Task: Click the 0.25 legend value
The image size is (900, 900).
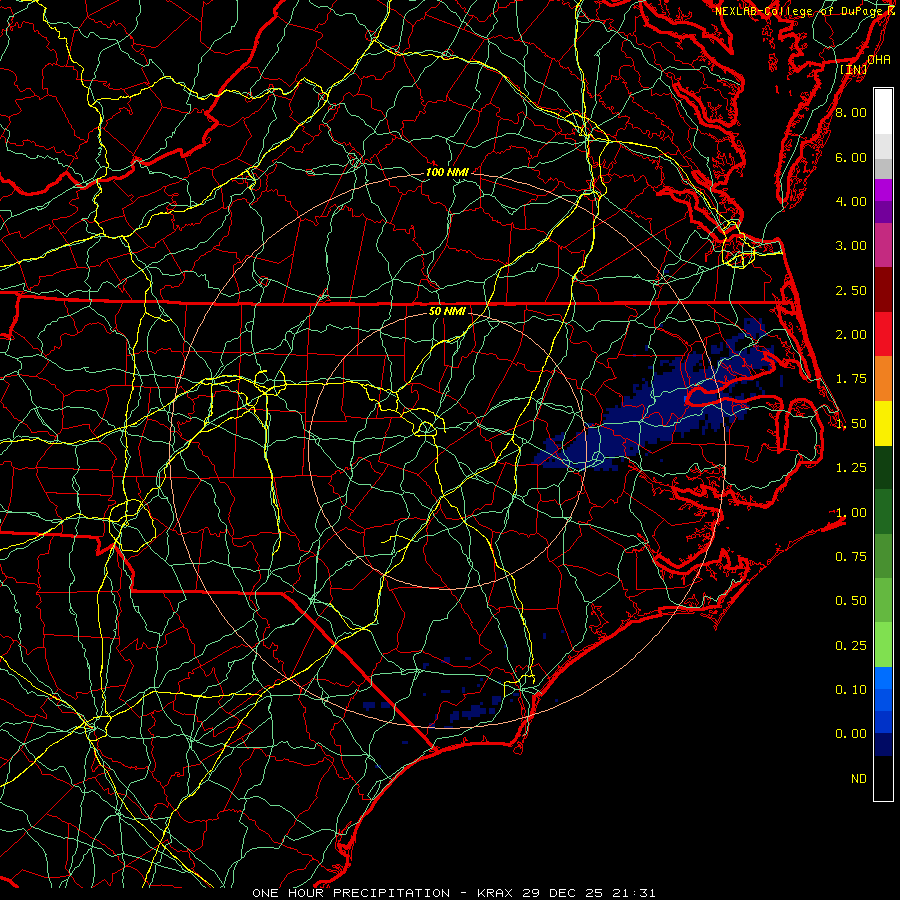Action: [851, 646]
